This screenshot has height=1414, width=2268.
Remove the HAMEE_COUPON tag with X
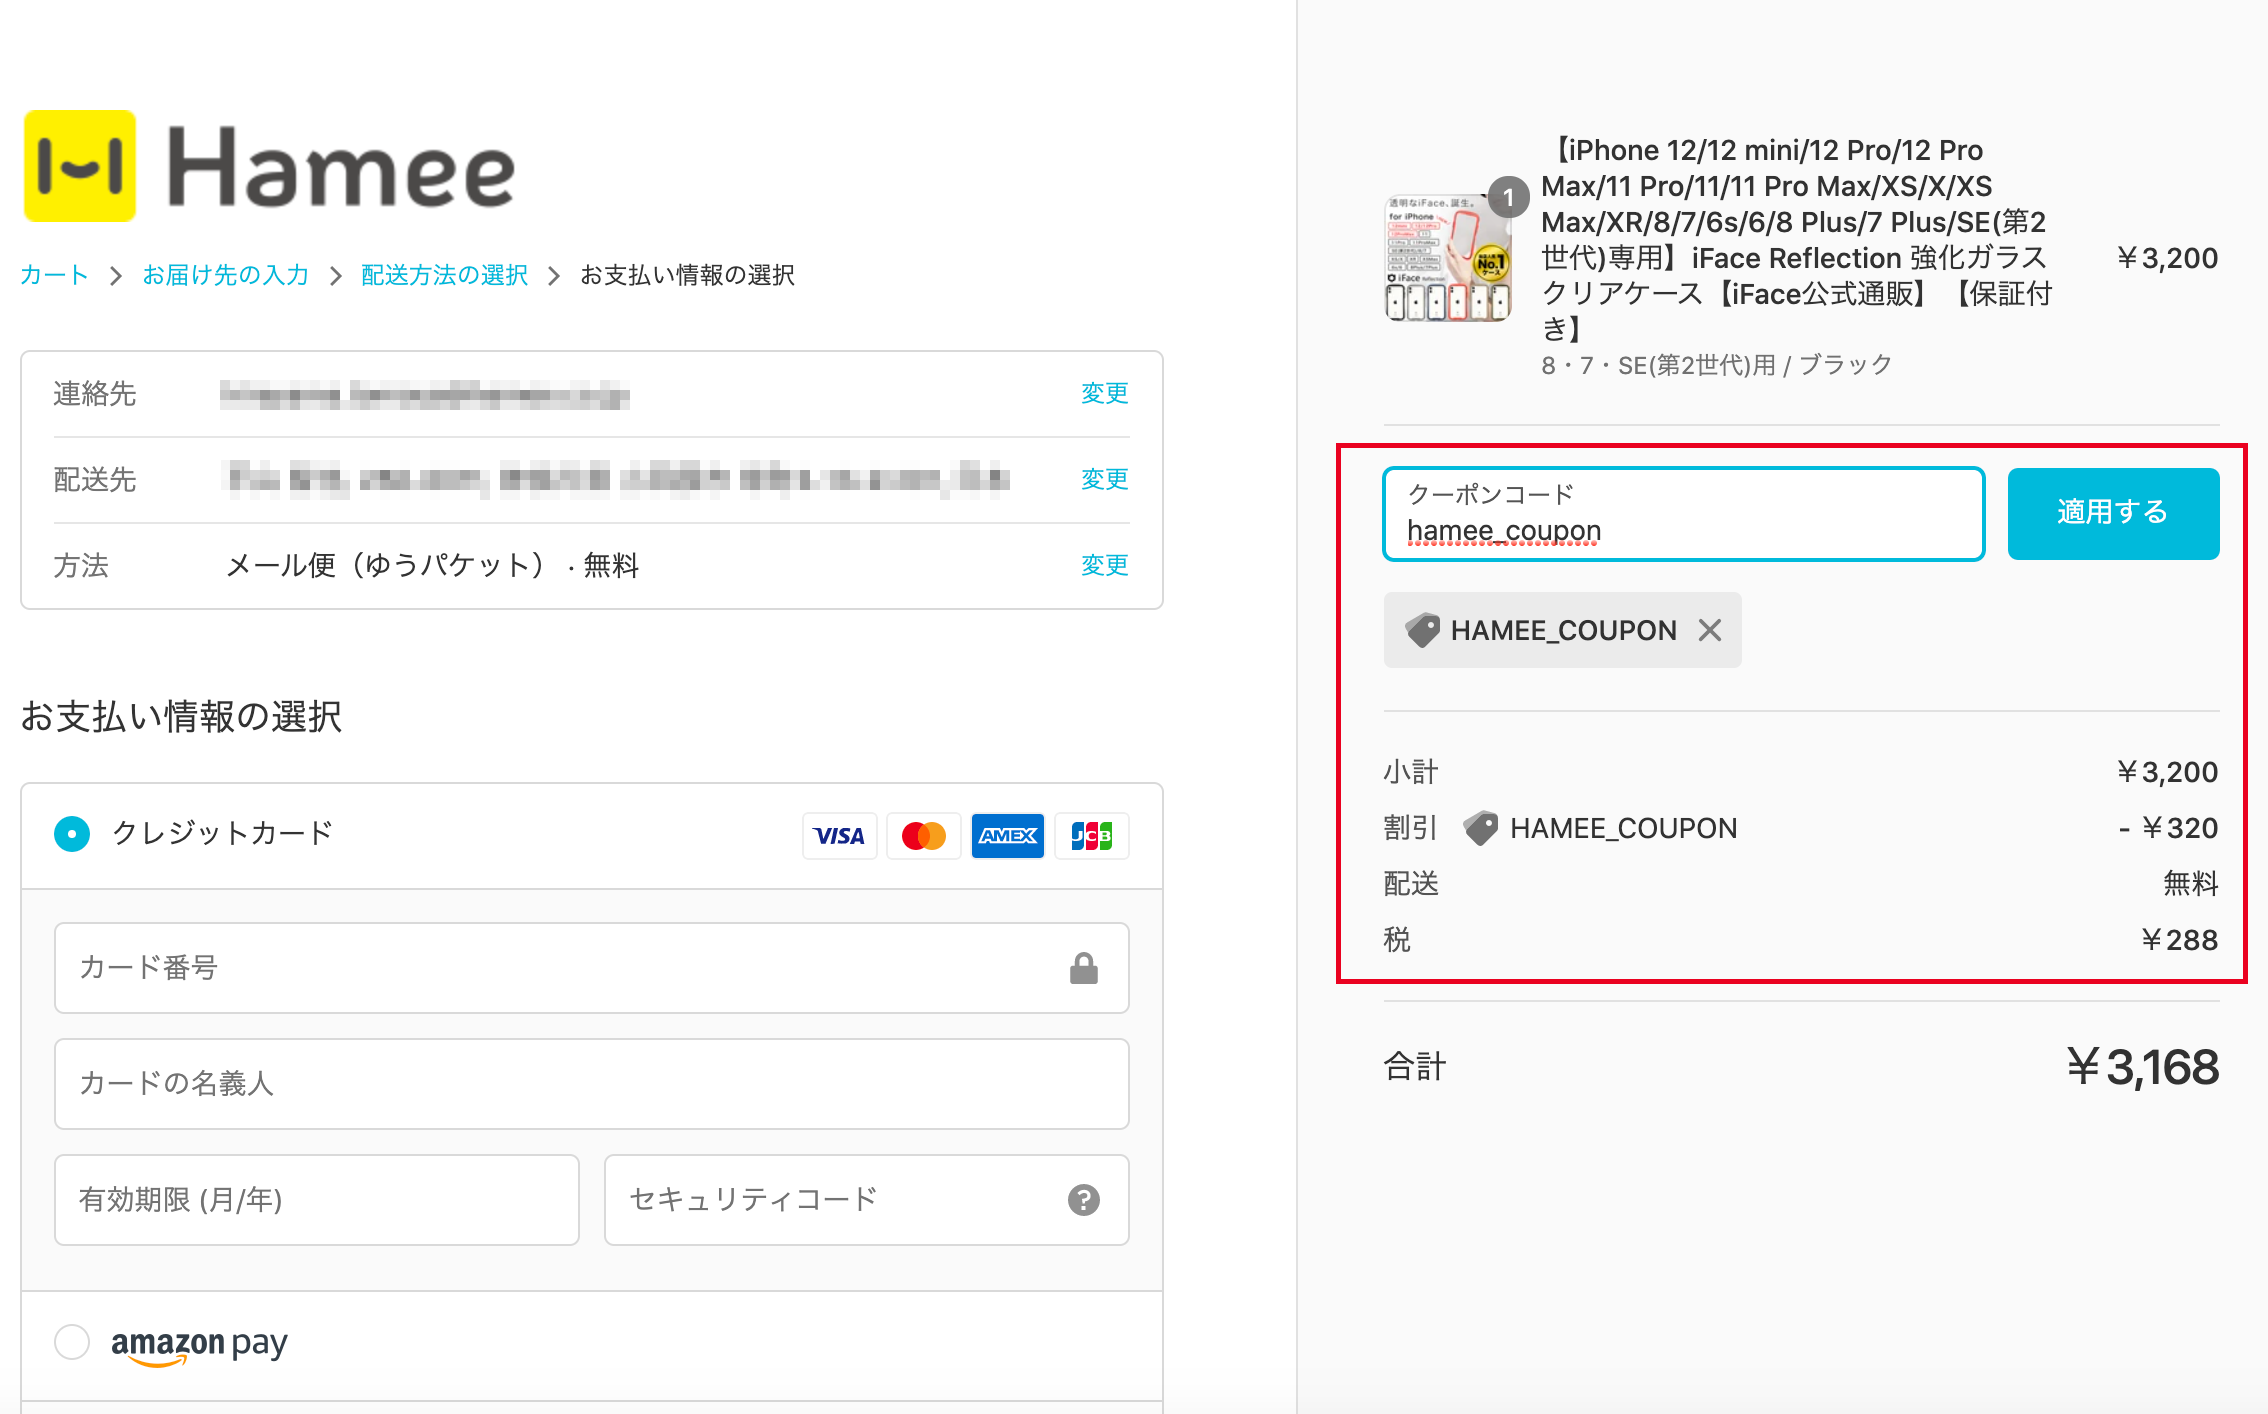click(1710, 630)
